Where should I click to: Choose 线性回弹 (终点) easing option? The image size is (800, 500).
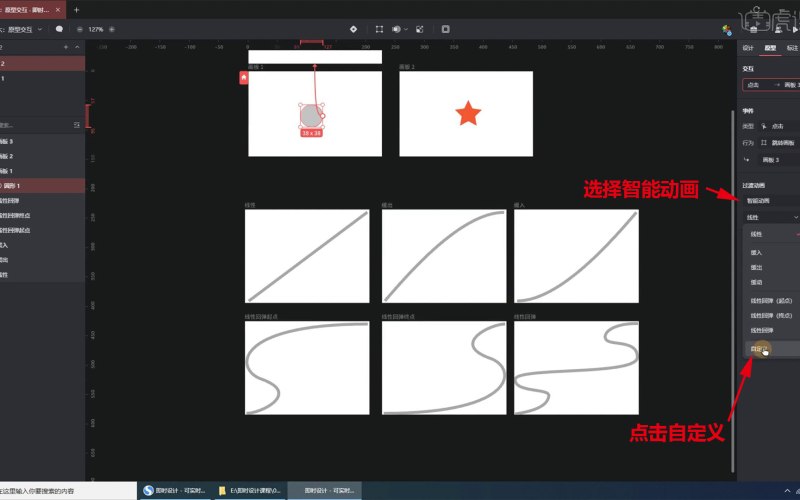772,316
